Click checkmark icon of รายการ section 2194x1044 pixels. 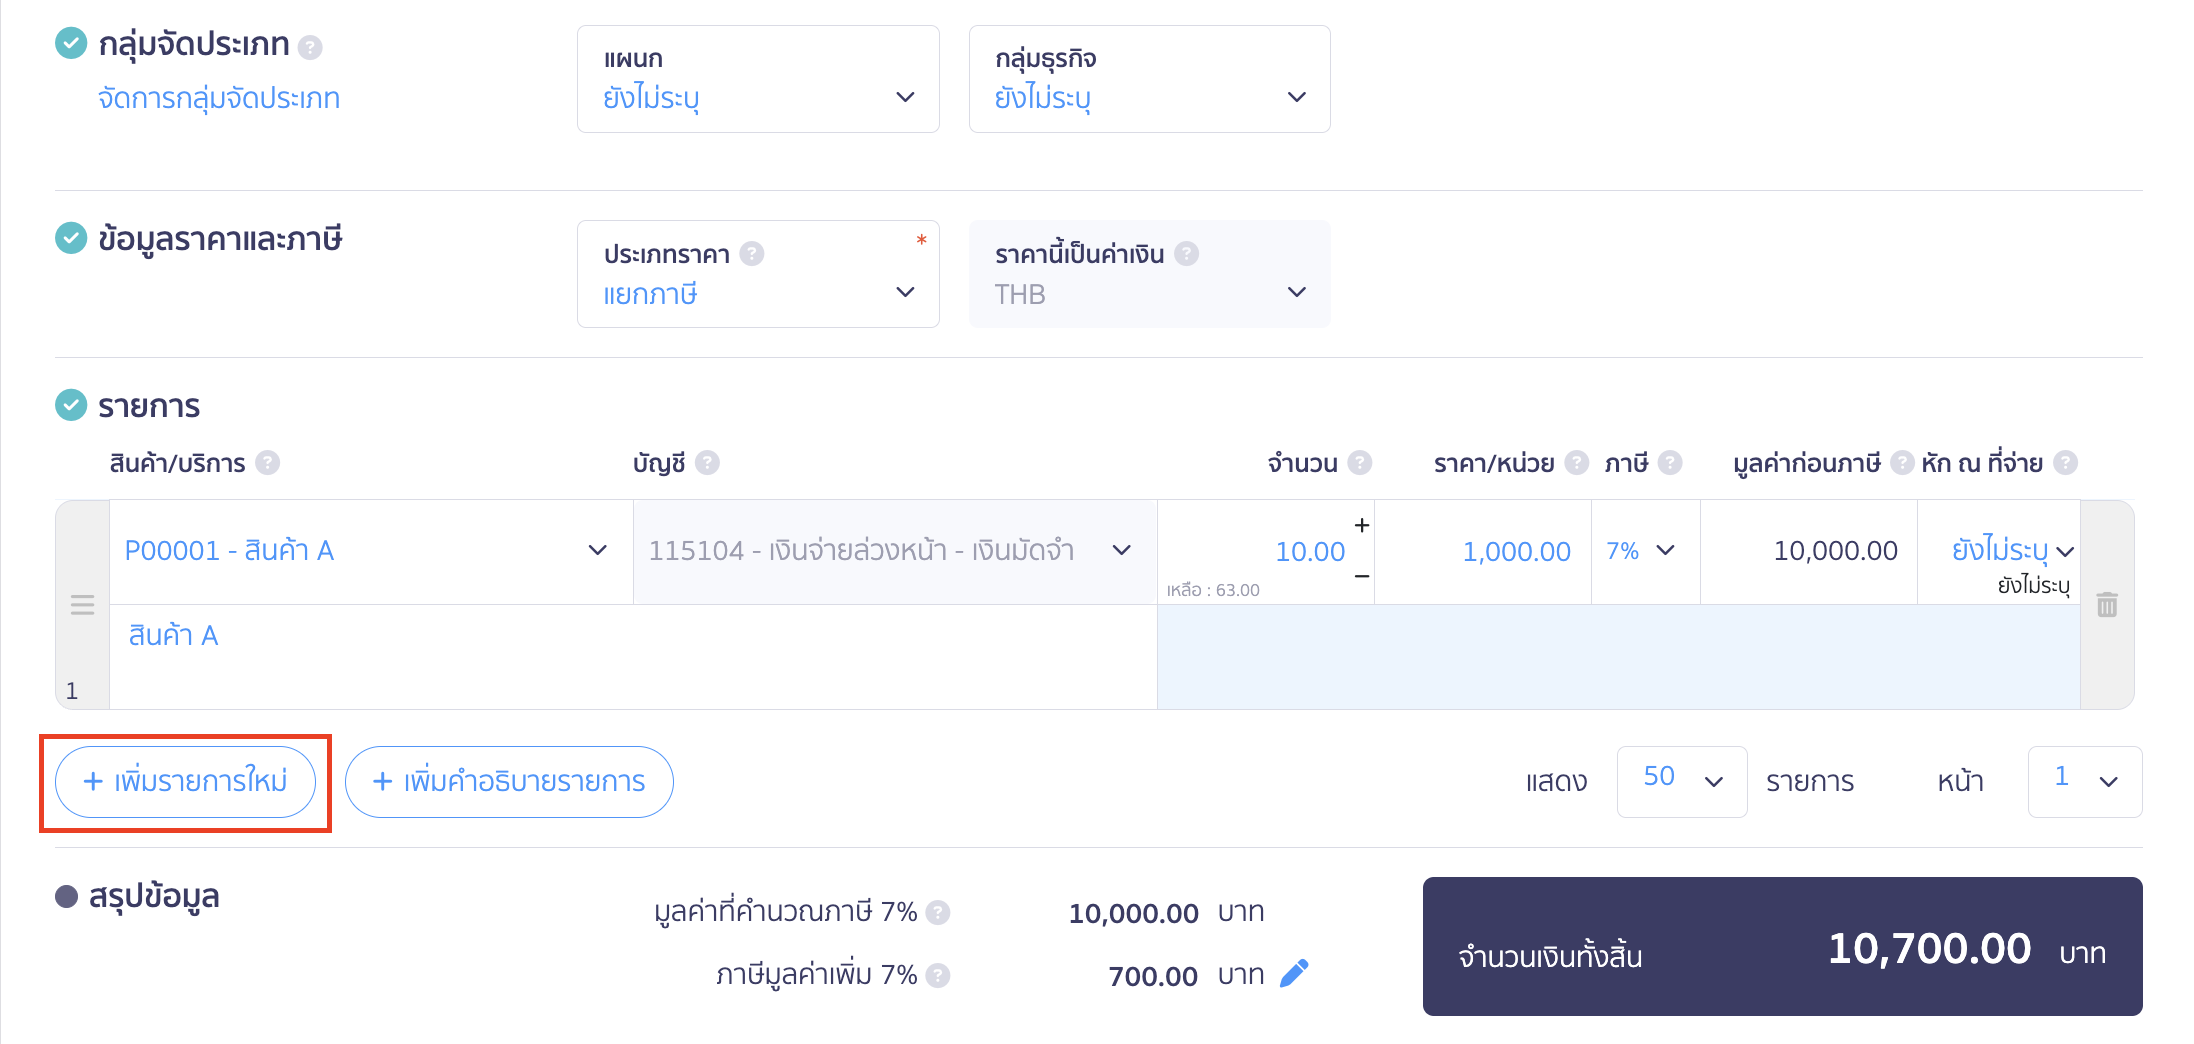click(71, 405)
